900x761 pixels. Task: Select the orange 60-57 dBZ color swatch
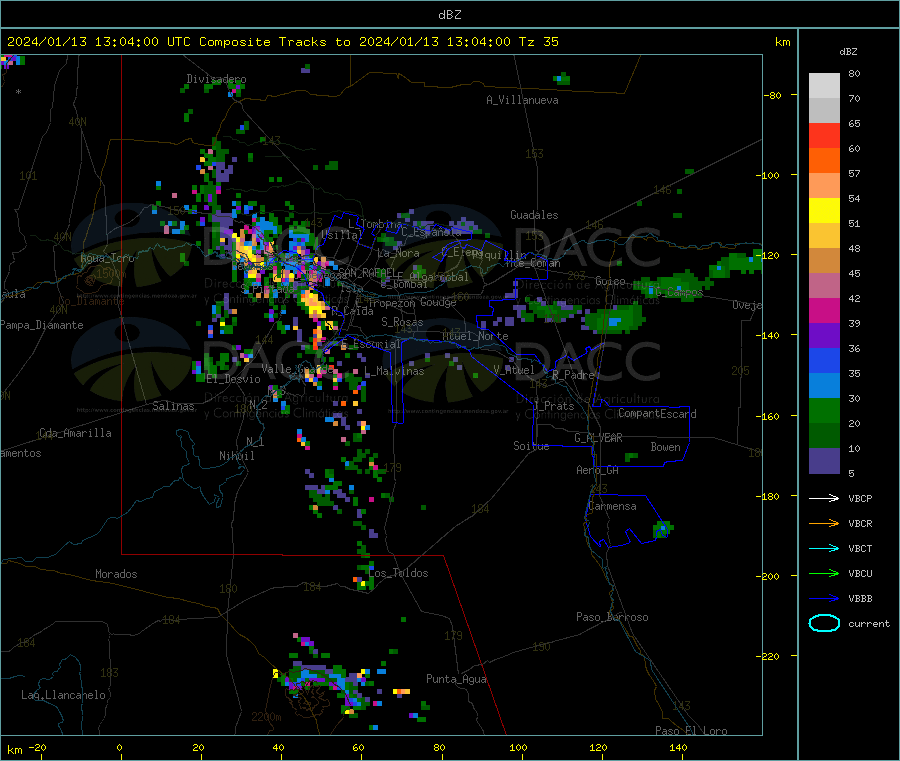point(824,161)
